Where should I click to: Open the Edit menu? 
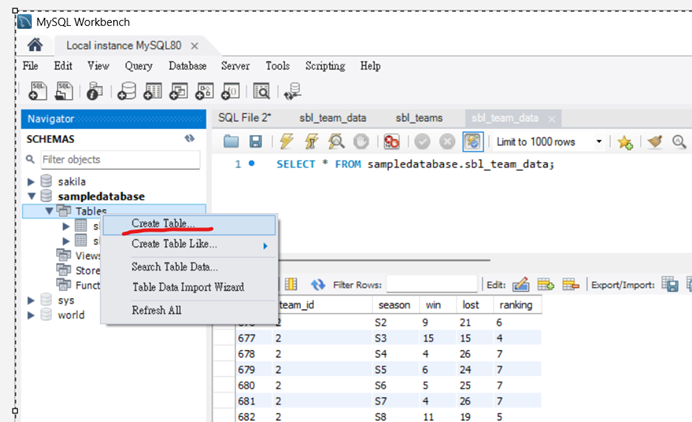[63, 66]
